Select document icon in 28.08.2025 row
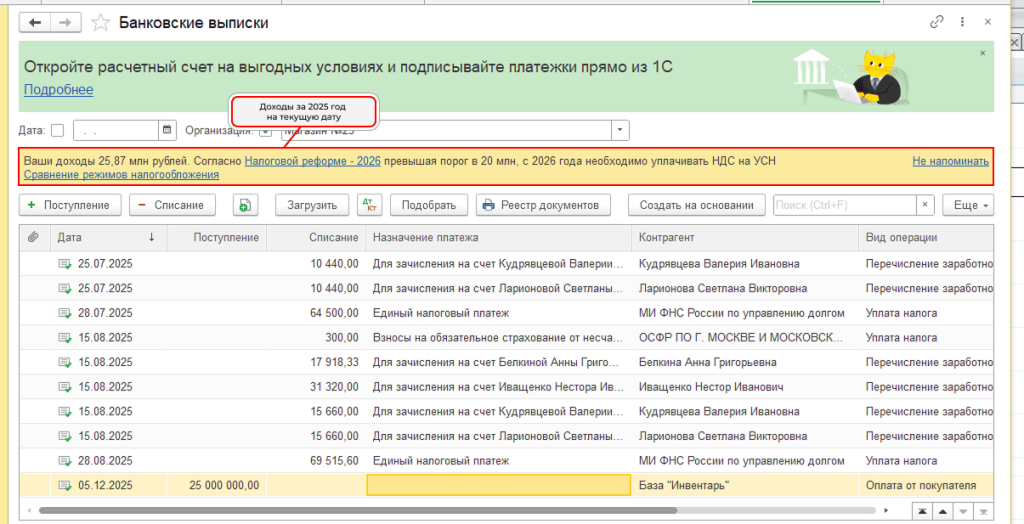The image size is (1024, 524). [65, 461]
